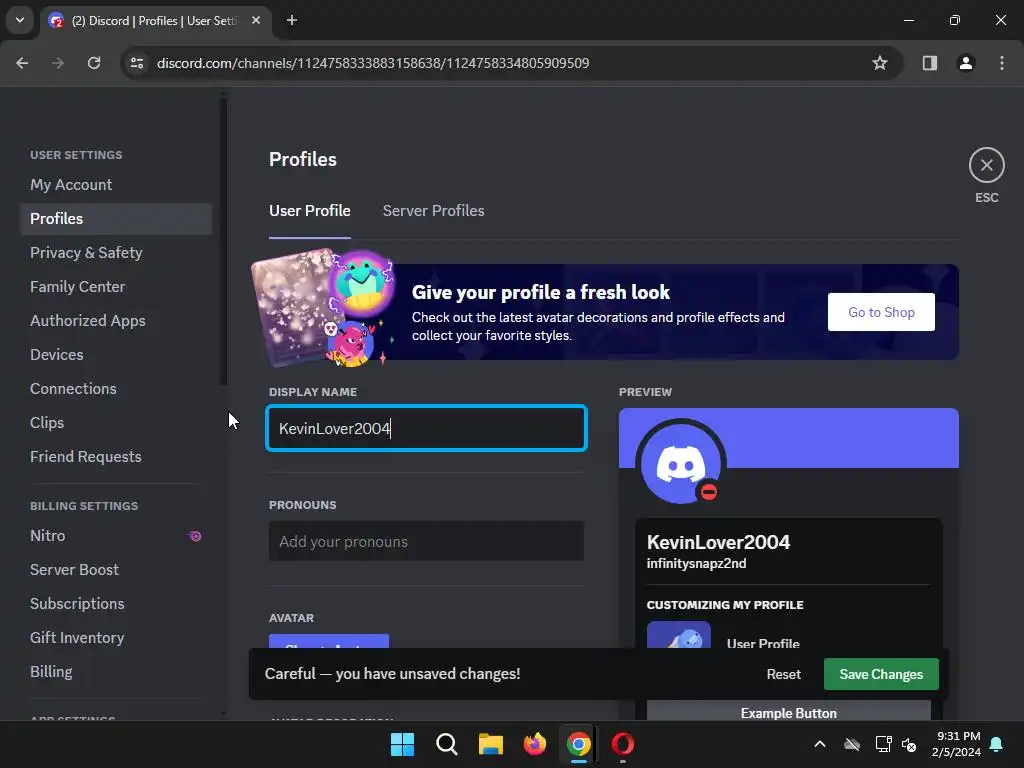This screenshot has height=768, width=1024.
Task: Save Changes to profile
Action: [881, 674]
